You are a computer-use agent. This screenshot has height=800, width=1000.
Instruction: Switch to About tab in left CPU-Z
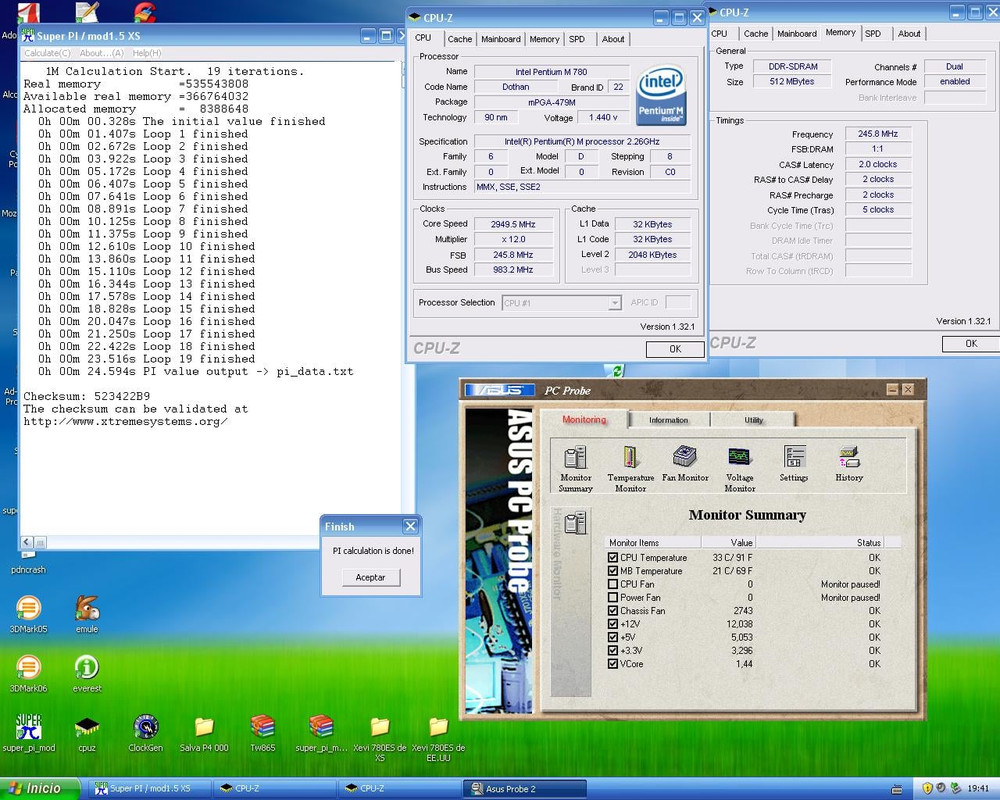[613, 39]
